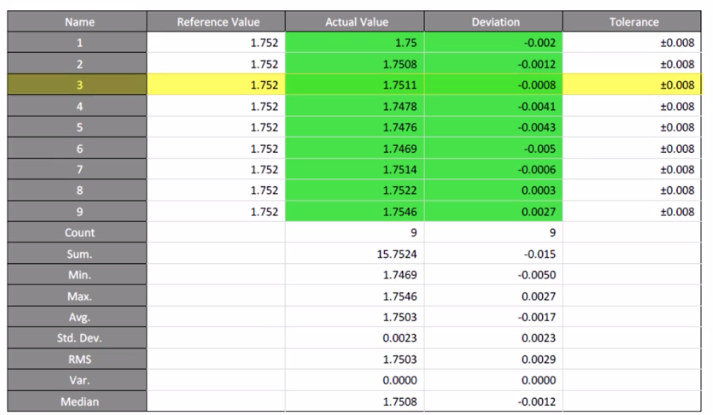
Task: Click the Avg. deviation cell -0.0017
Action: coord(494,317)
